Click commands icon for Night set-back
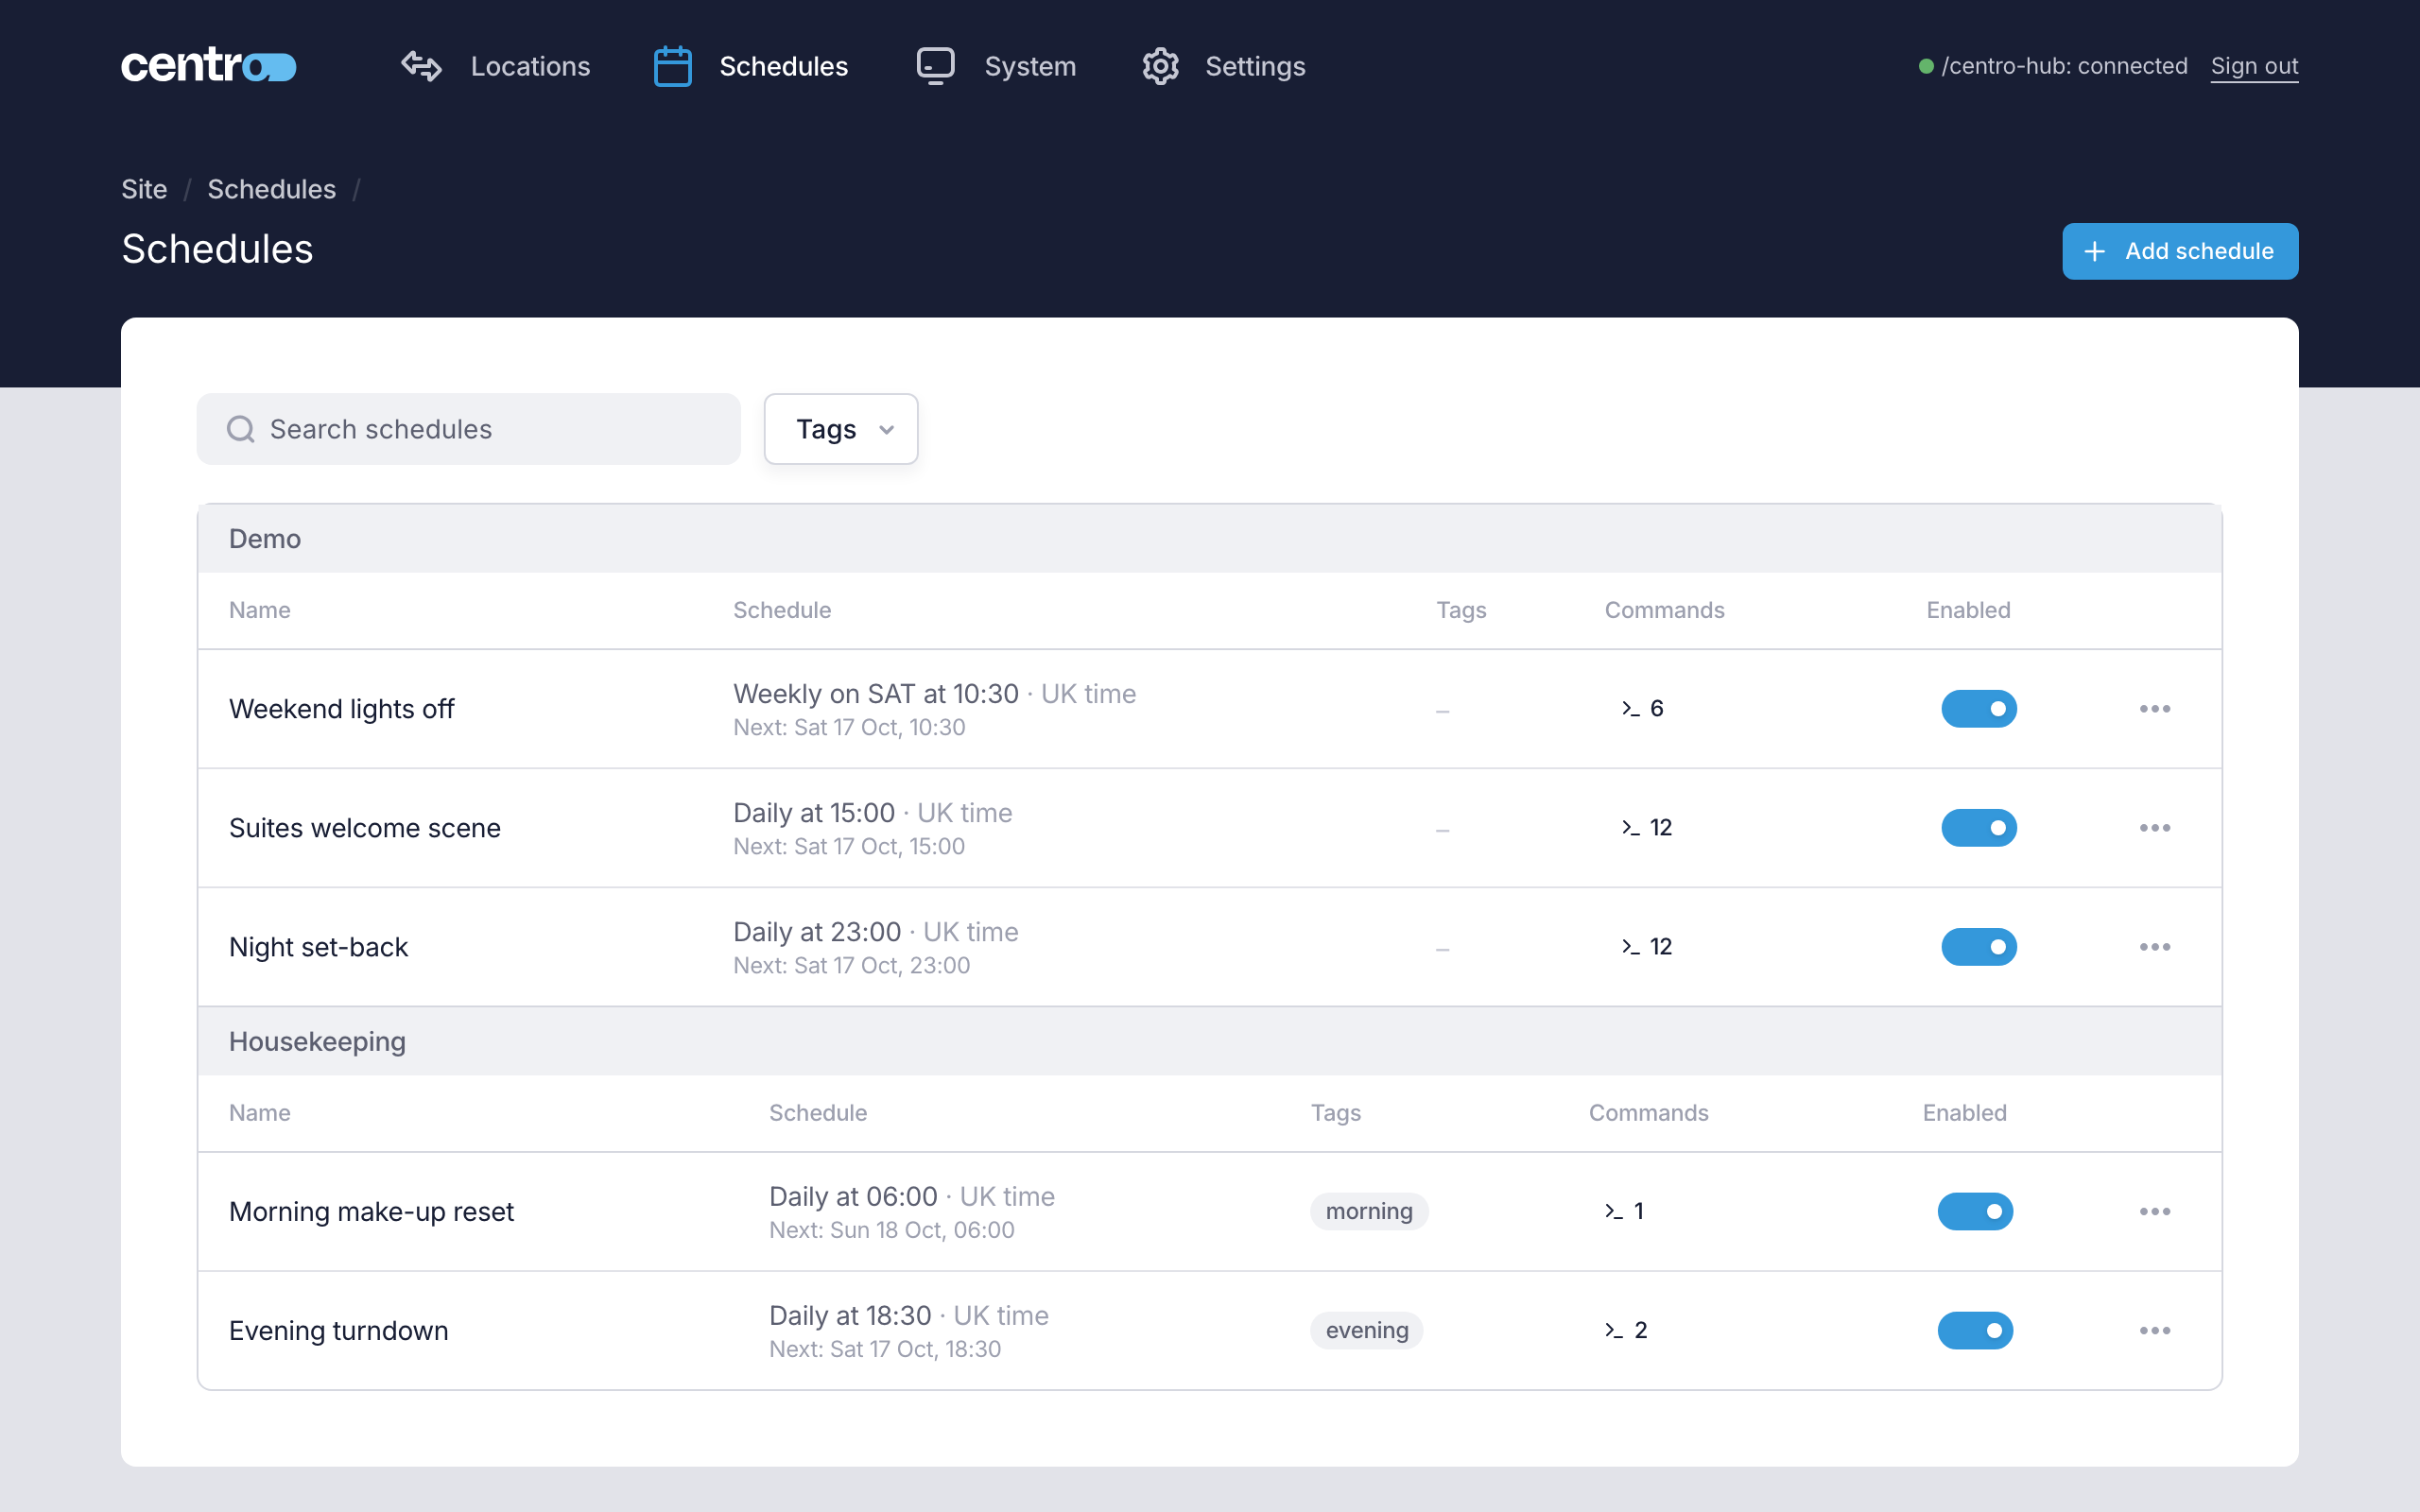 coord(1630,947)
